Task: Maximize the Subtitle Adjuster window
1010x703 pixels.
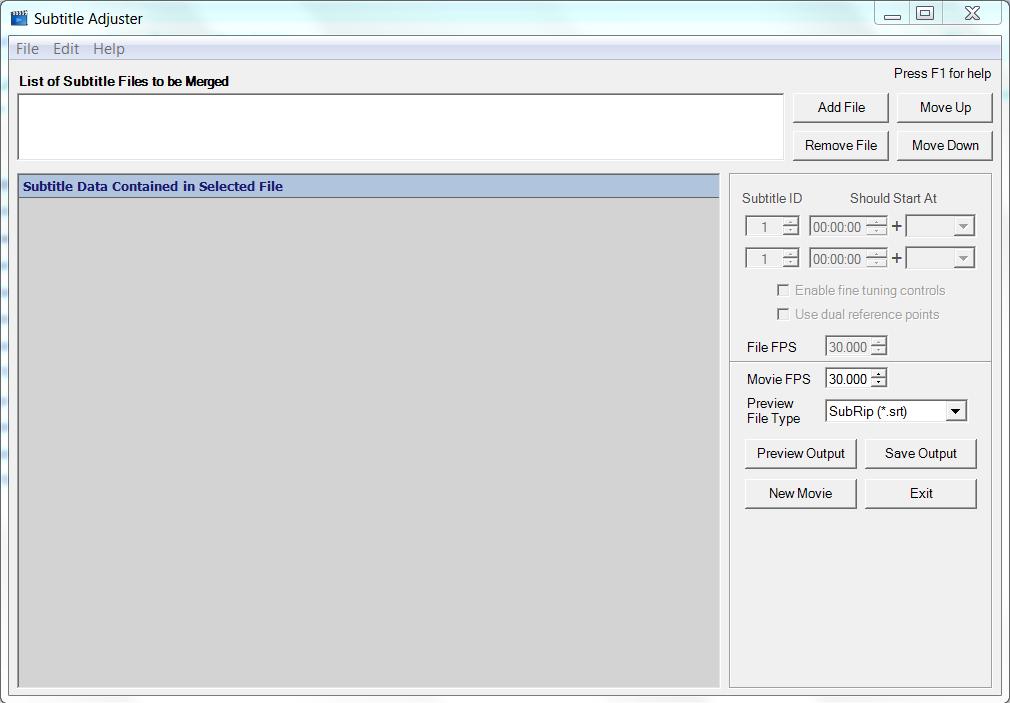Action: pos(925,14)
